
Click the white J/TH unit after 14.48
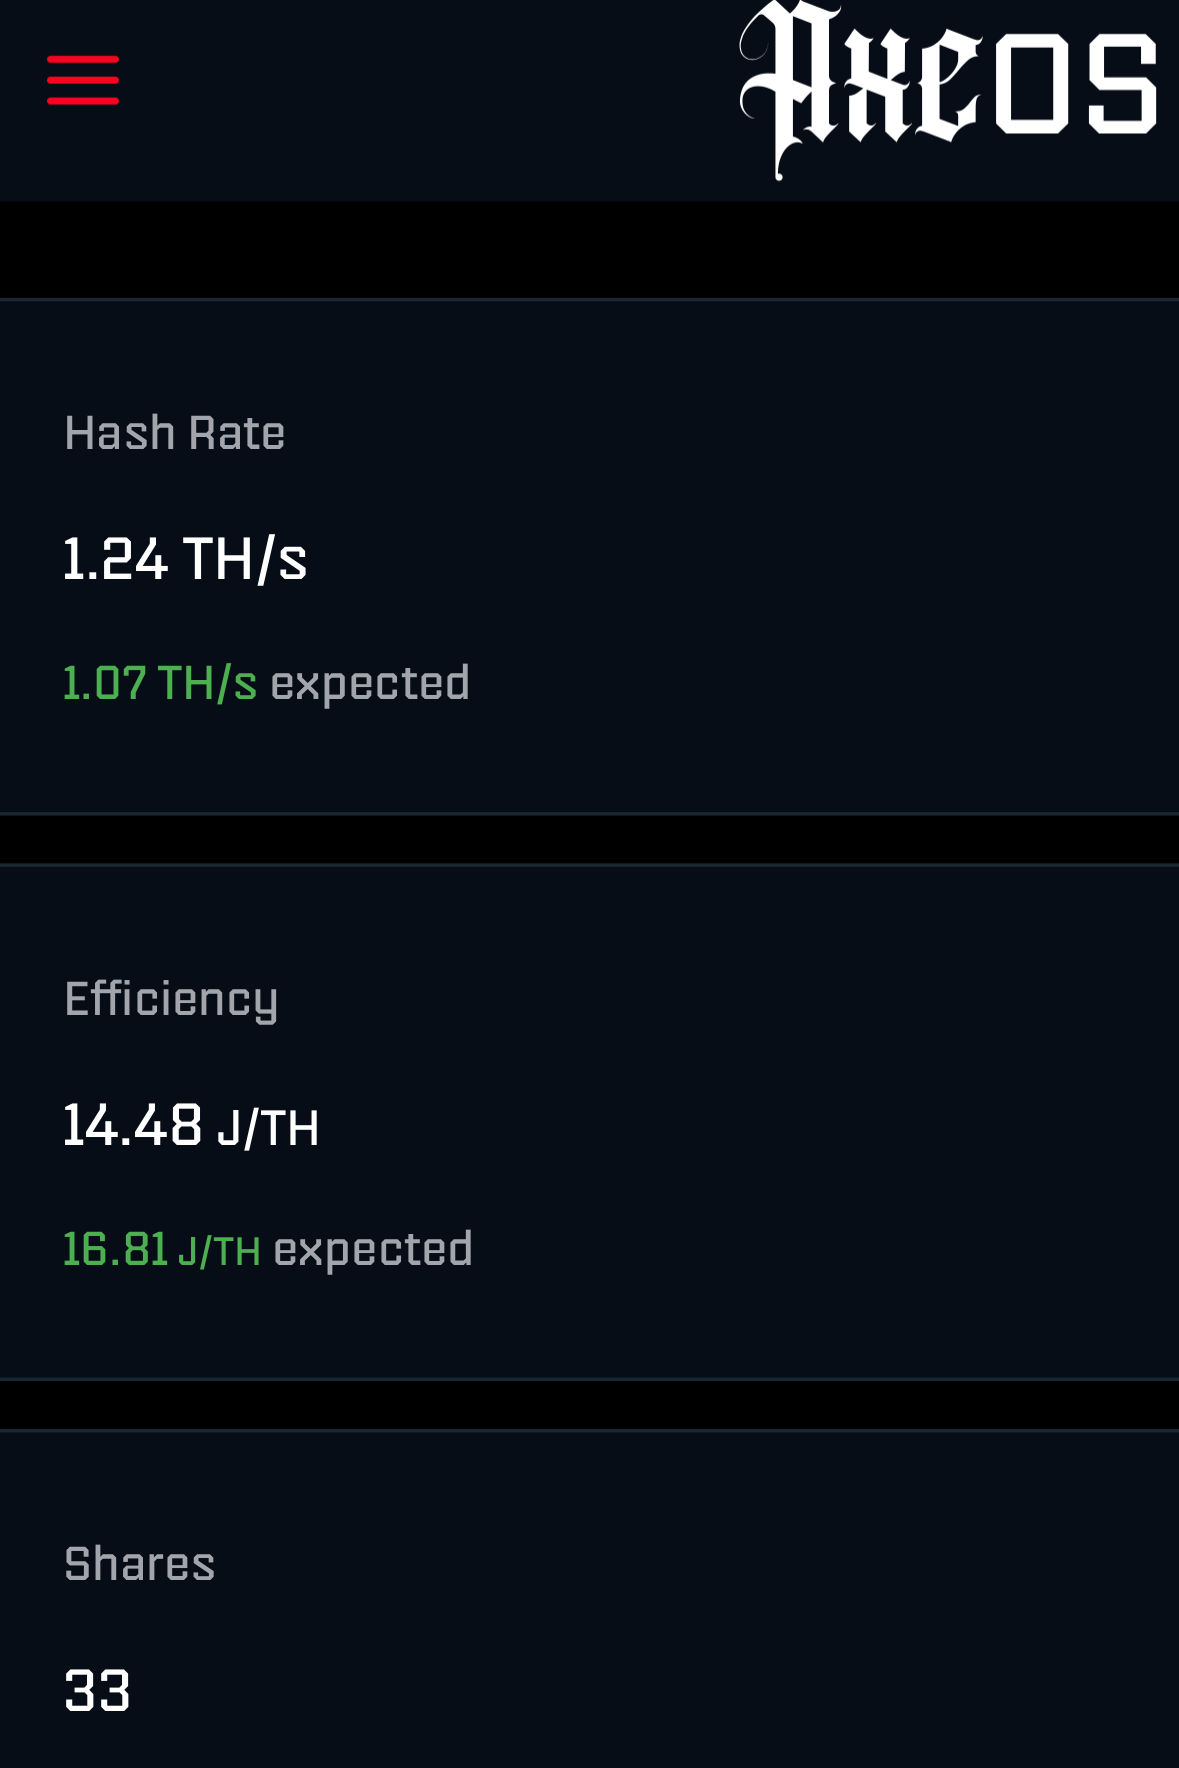[268, 1129]
